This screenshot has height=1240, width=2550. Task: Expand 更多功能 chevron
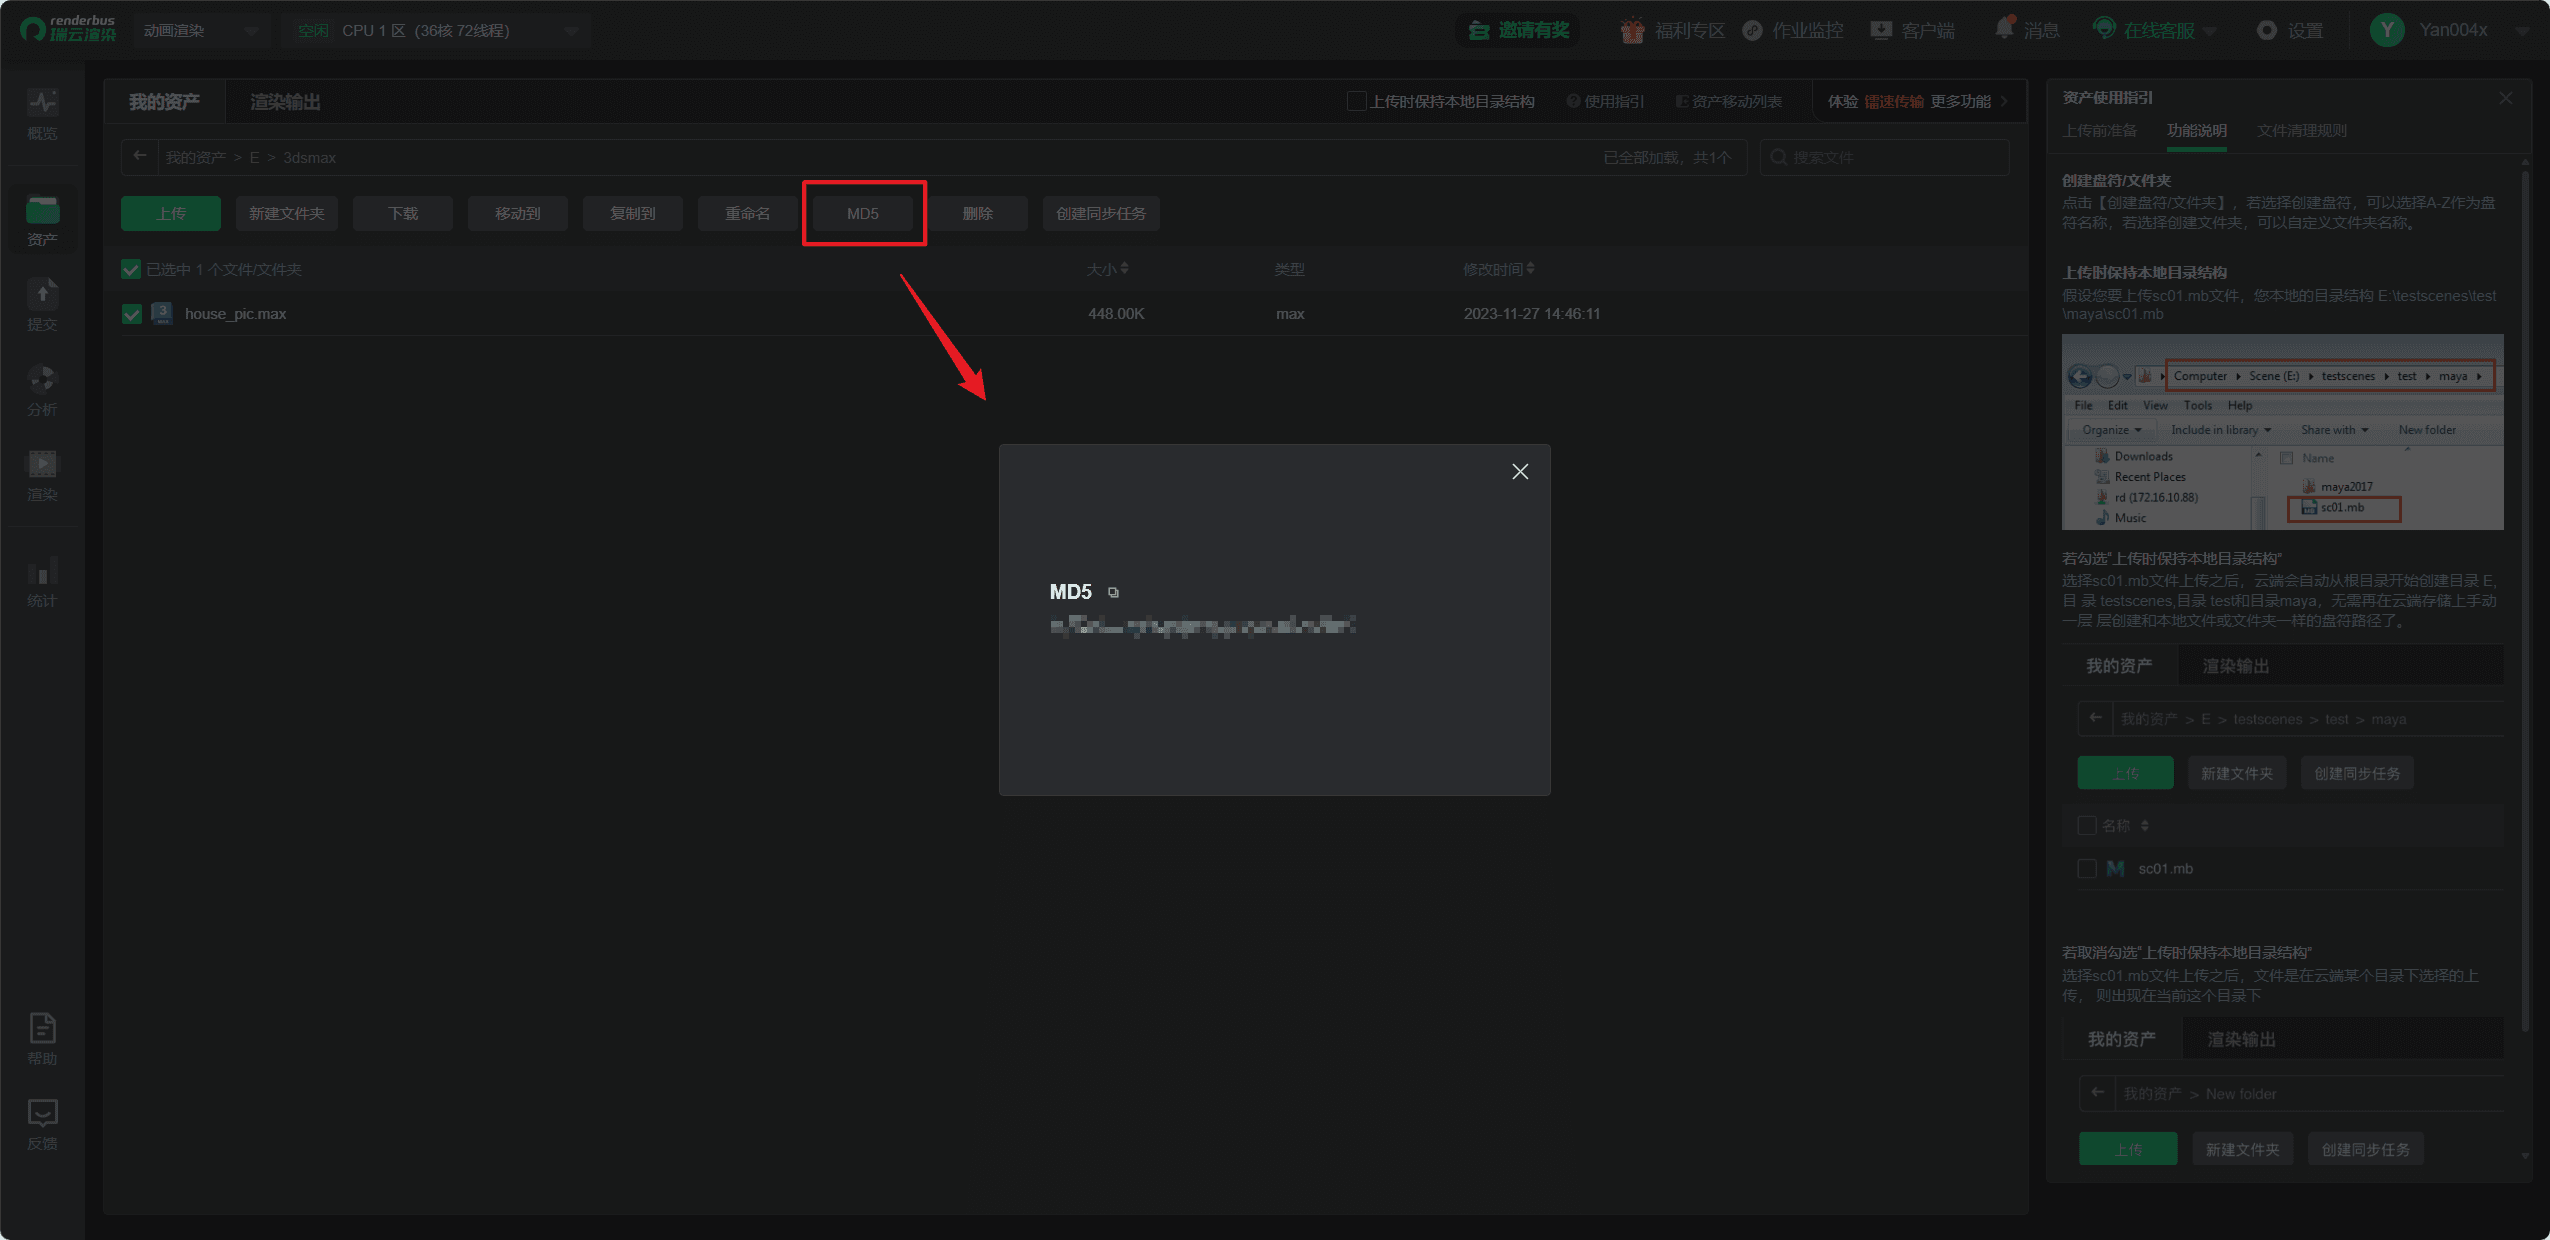(x=2004, y=101)
